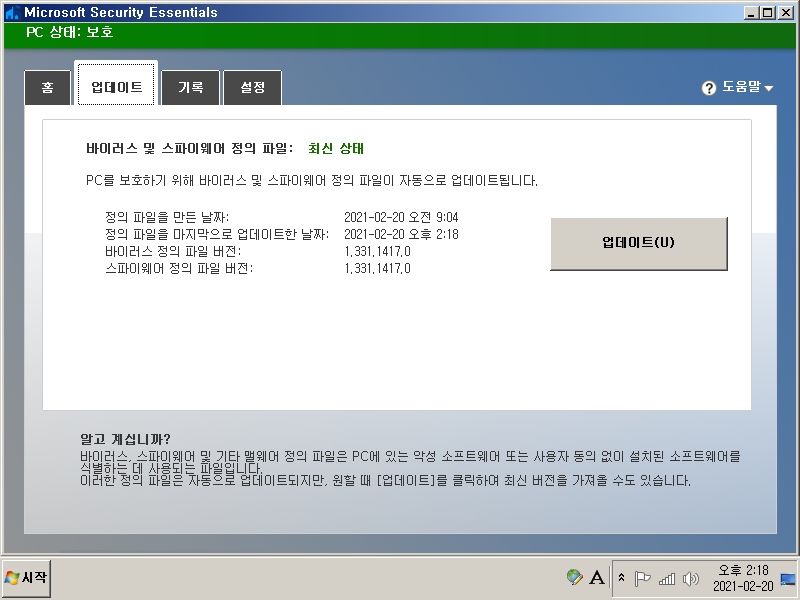Click the 정의 파일을 만든 날짜 label
800x600 pixels.
[167, 217]
